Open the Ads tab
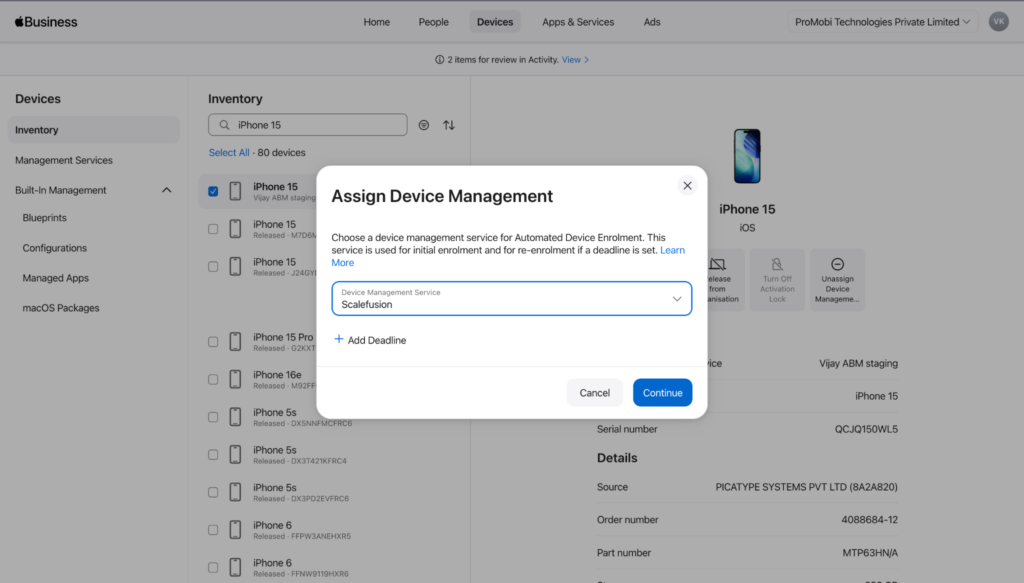This screenshot has width=1024, height=583. [652, 22]
